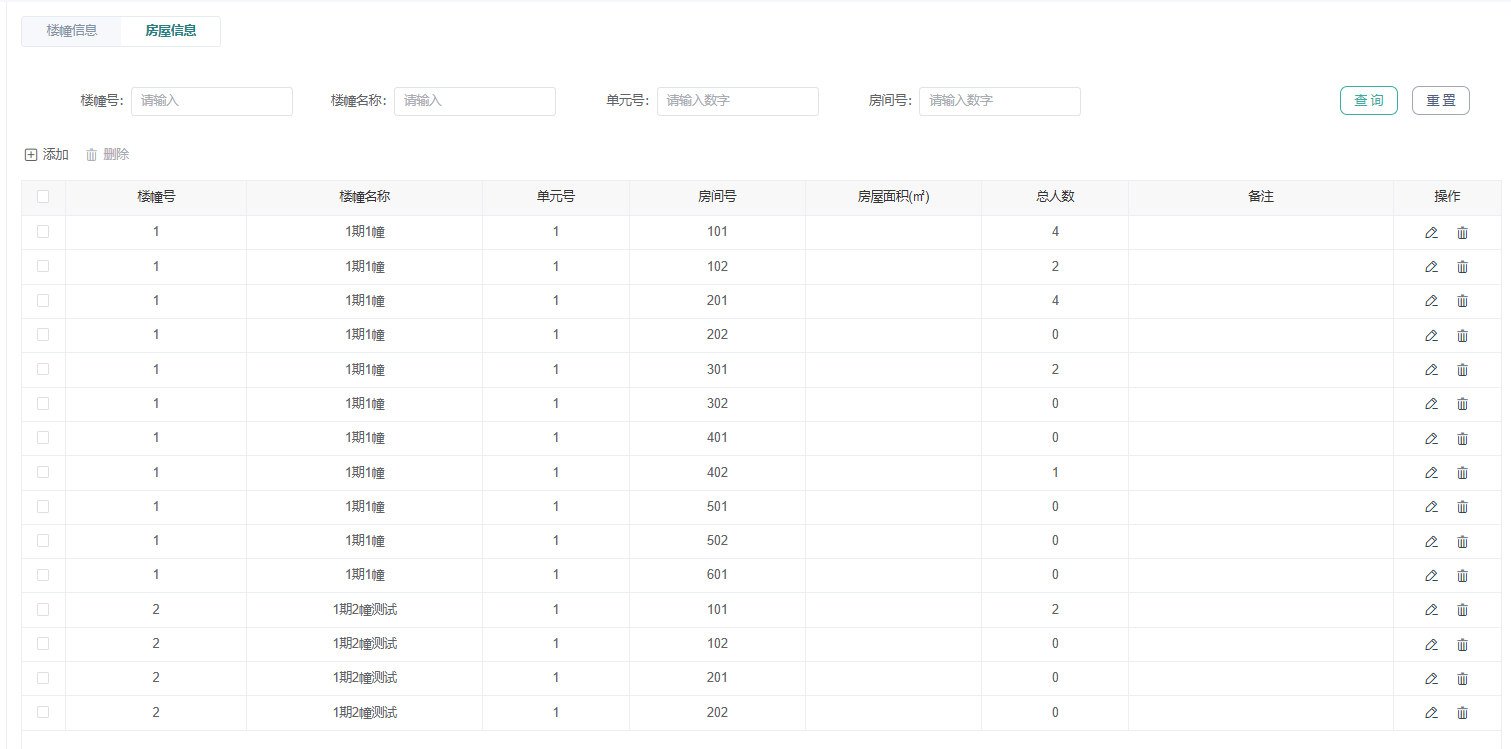This screenshot has height=749, width=1511.
Task: Delete the row for room 202 of 1期1幢
Action: click(1462, 336)
